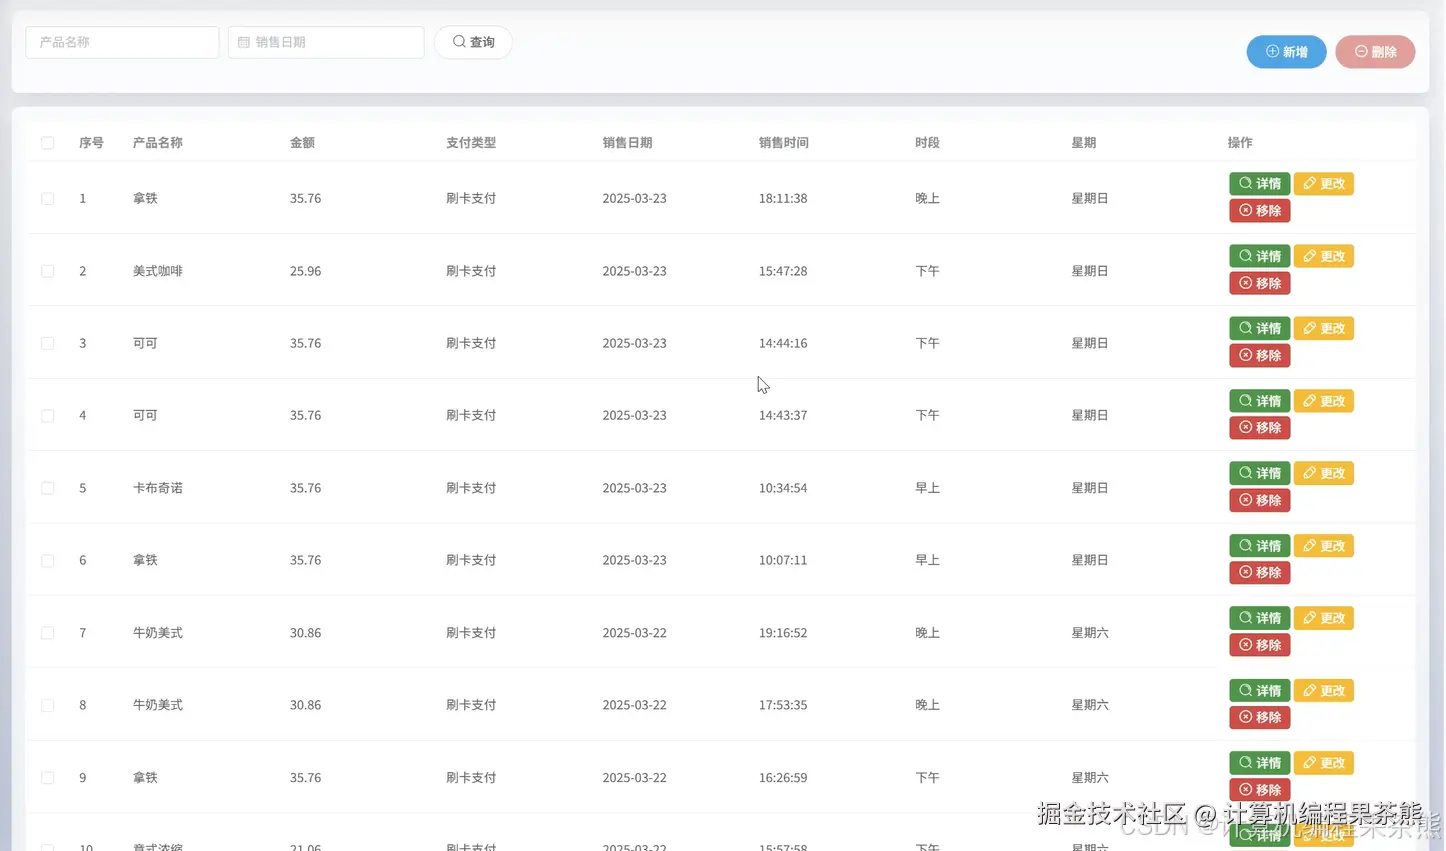Click the 查询 search button

click(x=472, y=42)
